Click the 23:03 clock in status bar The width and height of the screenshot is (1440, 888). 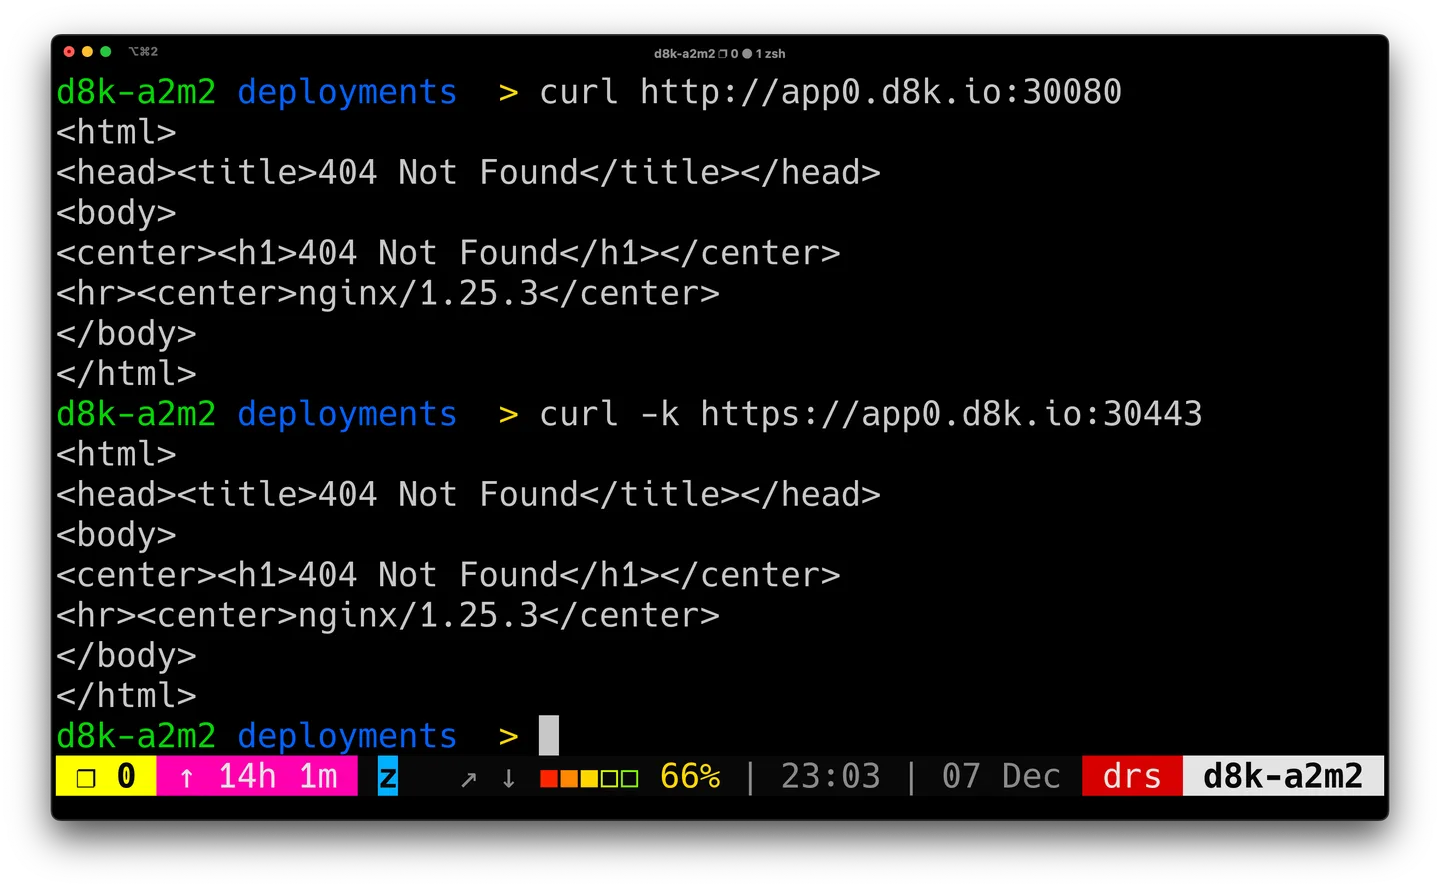[830, 776]
